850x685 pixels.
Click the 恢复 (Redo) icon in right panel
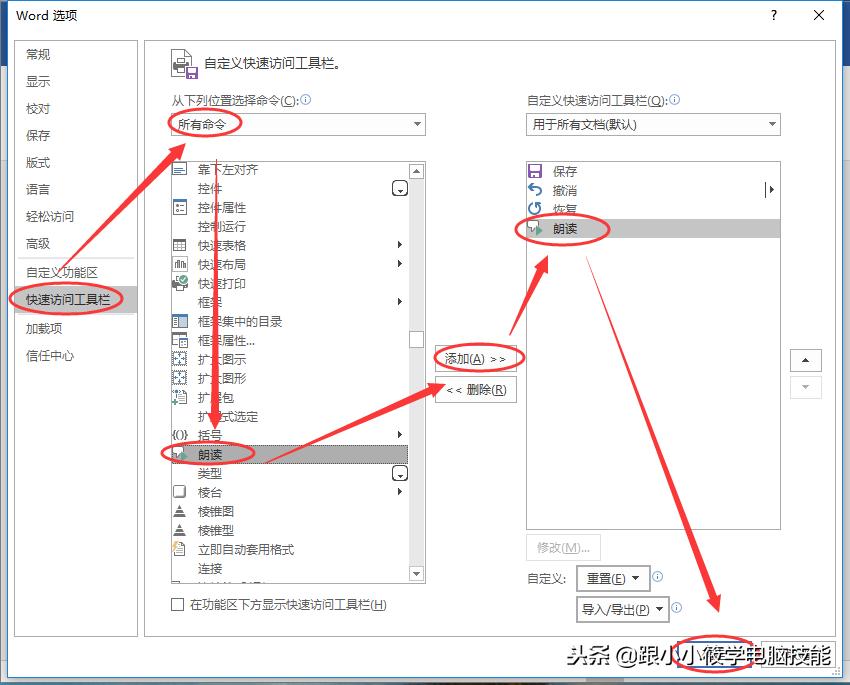pyautogui.click(x=536, y=208)
